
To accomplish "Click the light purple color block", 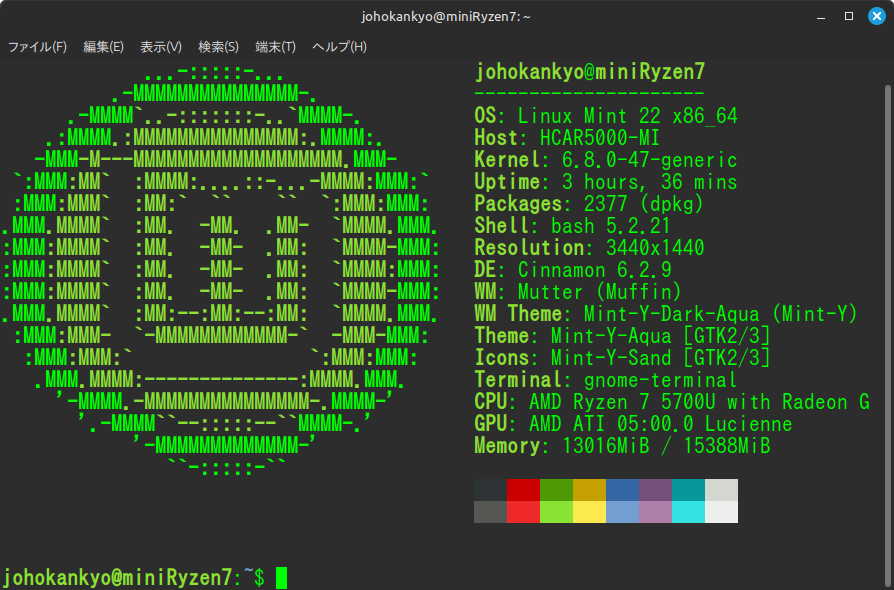I will pos(655,512).
